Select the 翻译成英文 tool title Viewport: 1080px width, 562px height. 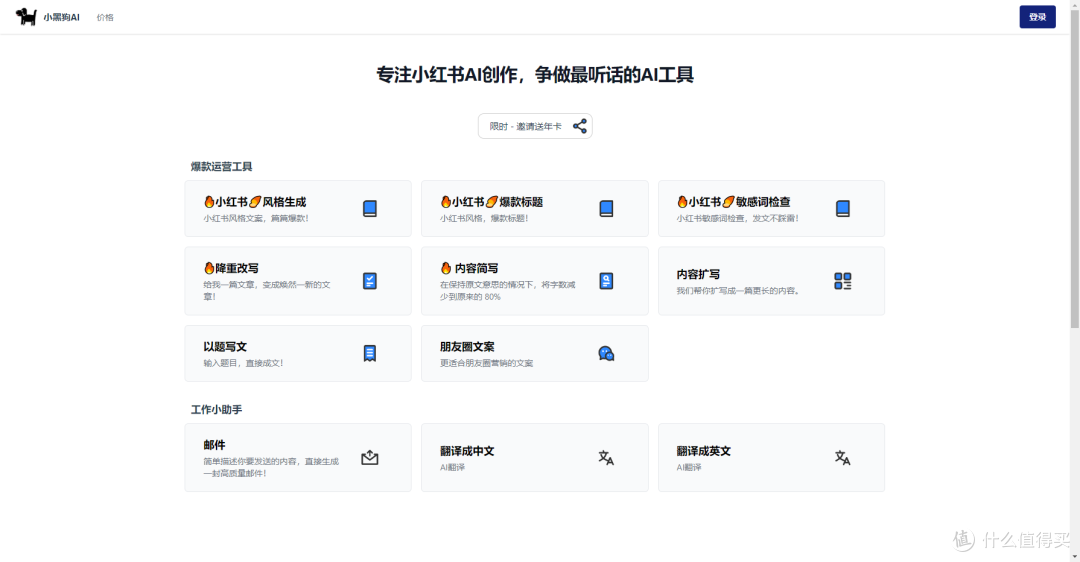703,451
